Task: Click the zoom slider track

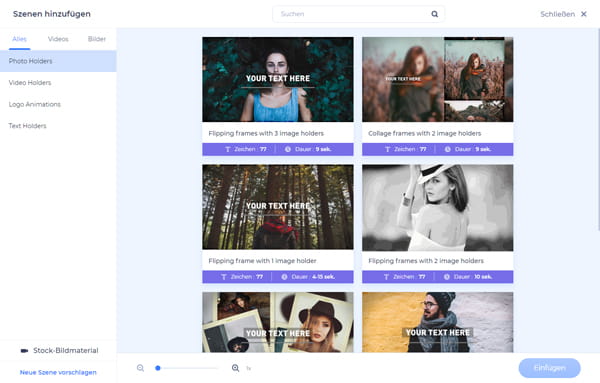Action: [188, 368]
